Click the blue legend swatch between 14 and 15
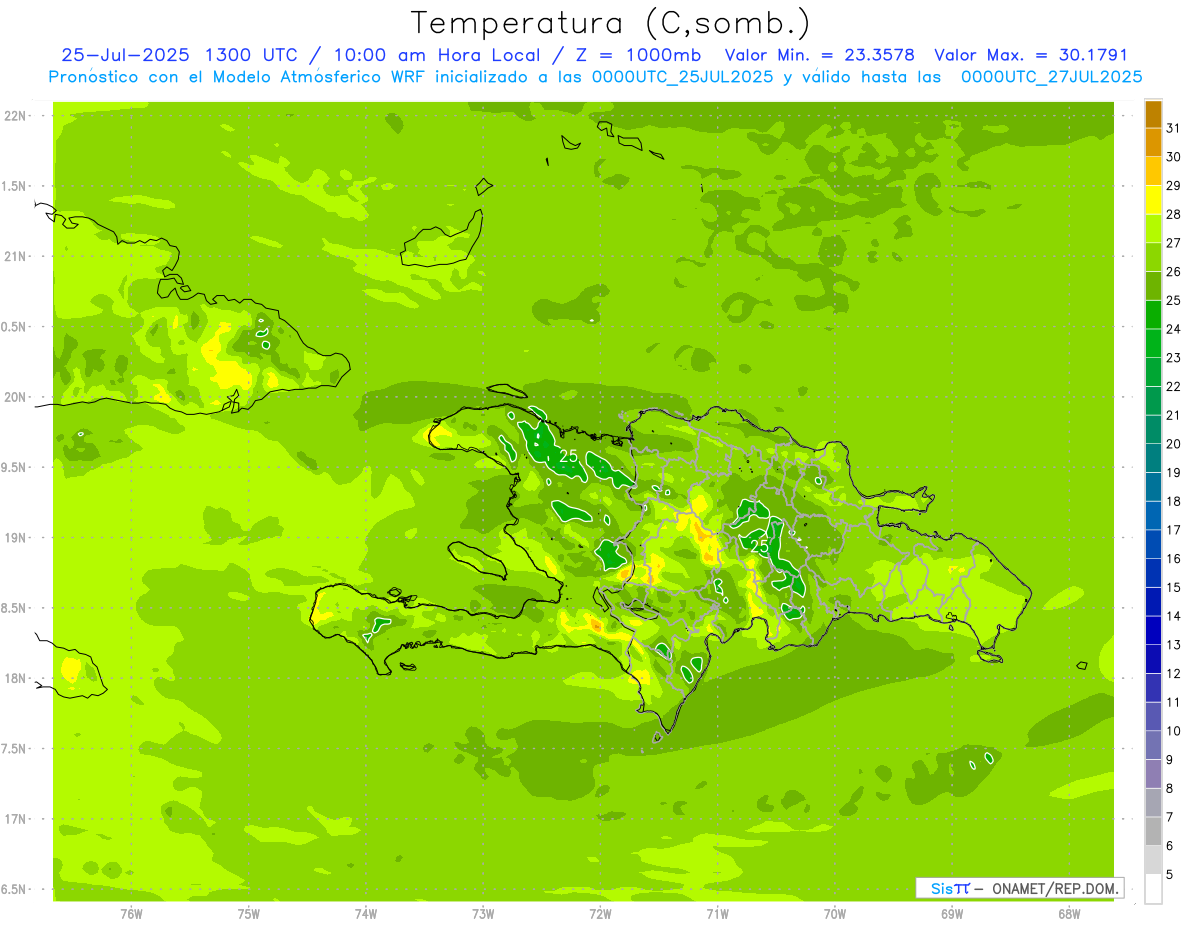The image size is (1200, 927). point(1153,602)
